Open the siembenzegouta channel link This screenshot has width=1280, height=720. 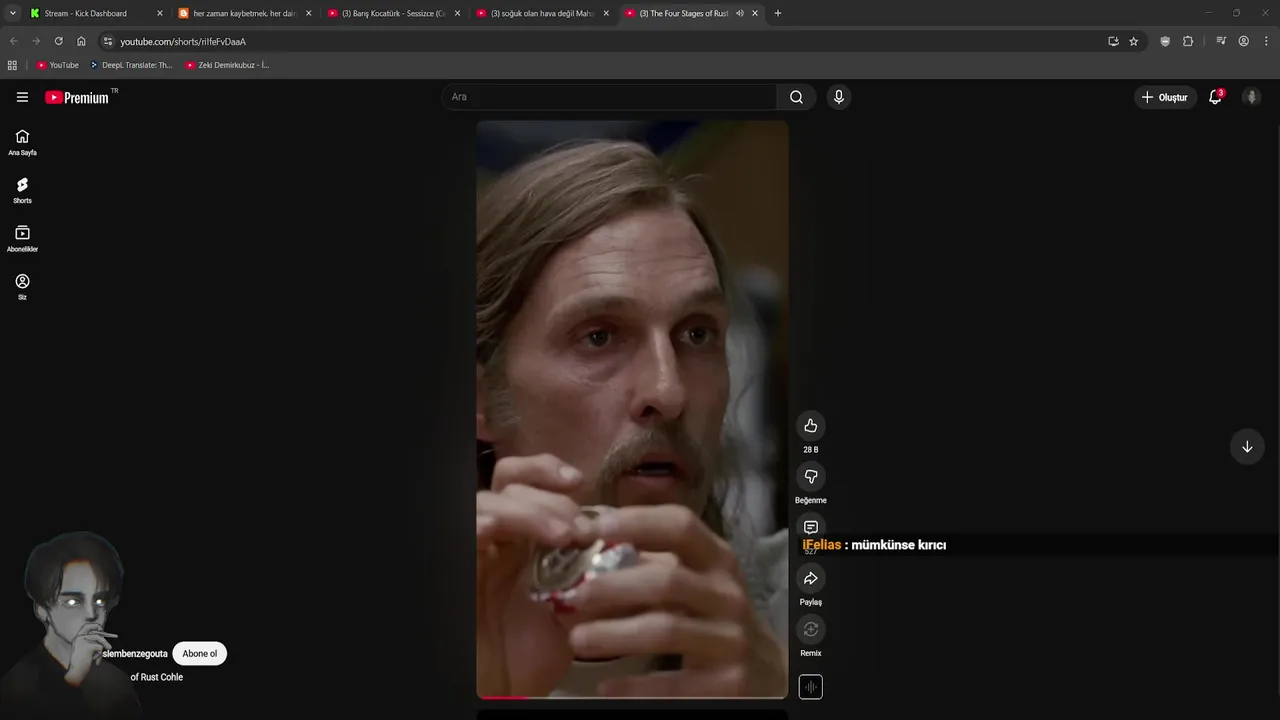point(135,654)
